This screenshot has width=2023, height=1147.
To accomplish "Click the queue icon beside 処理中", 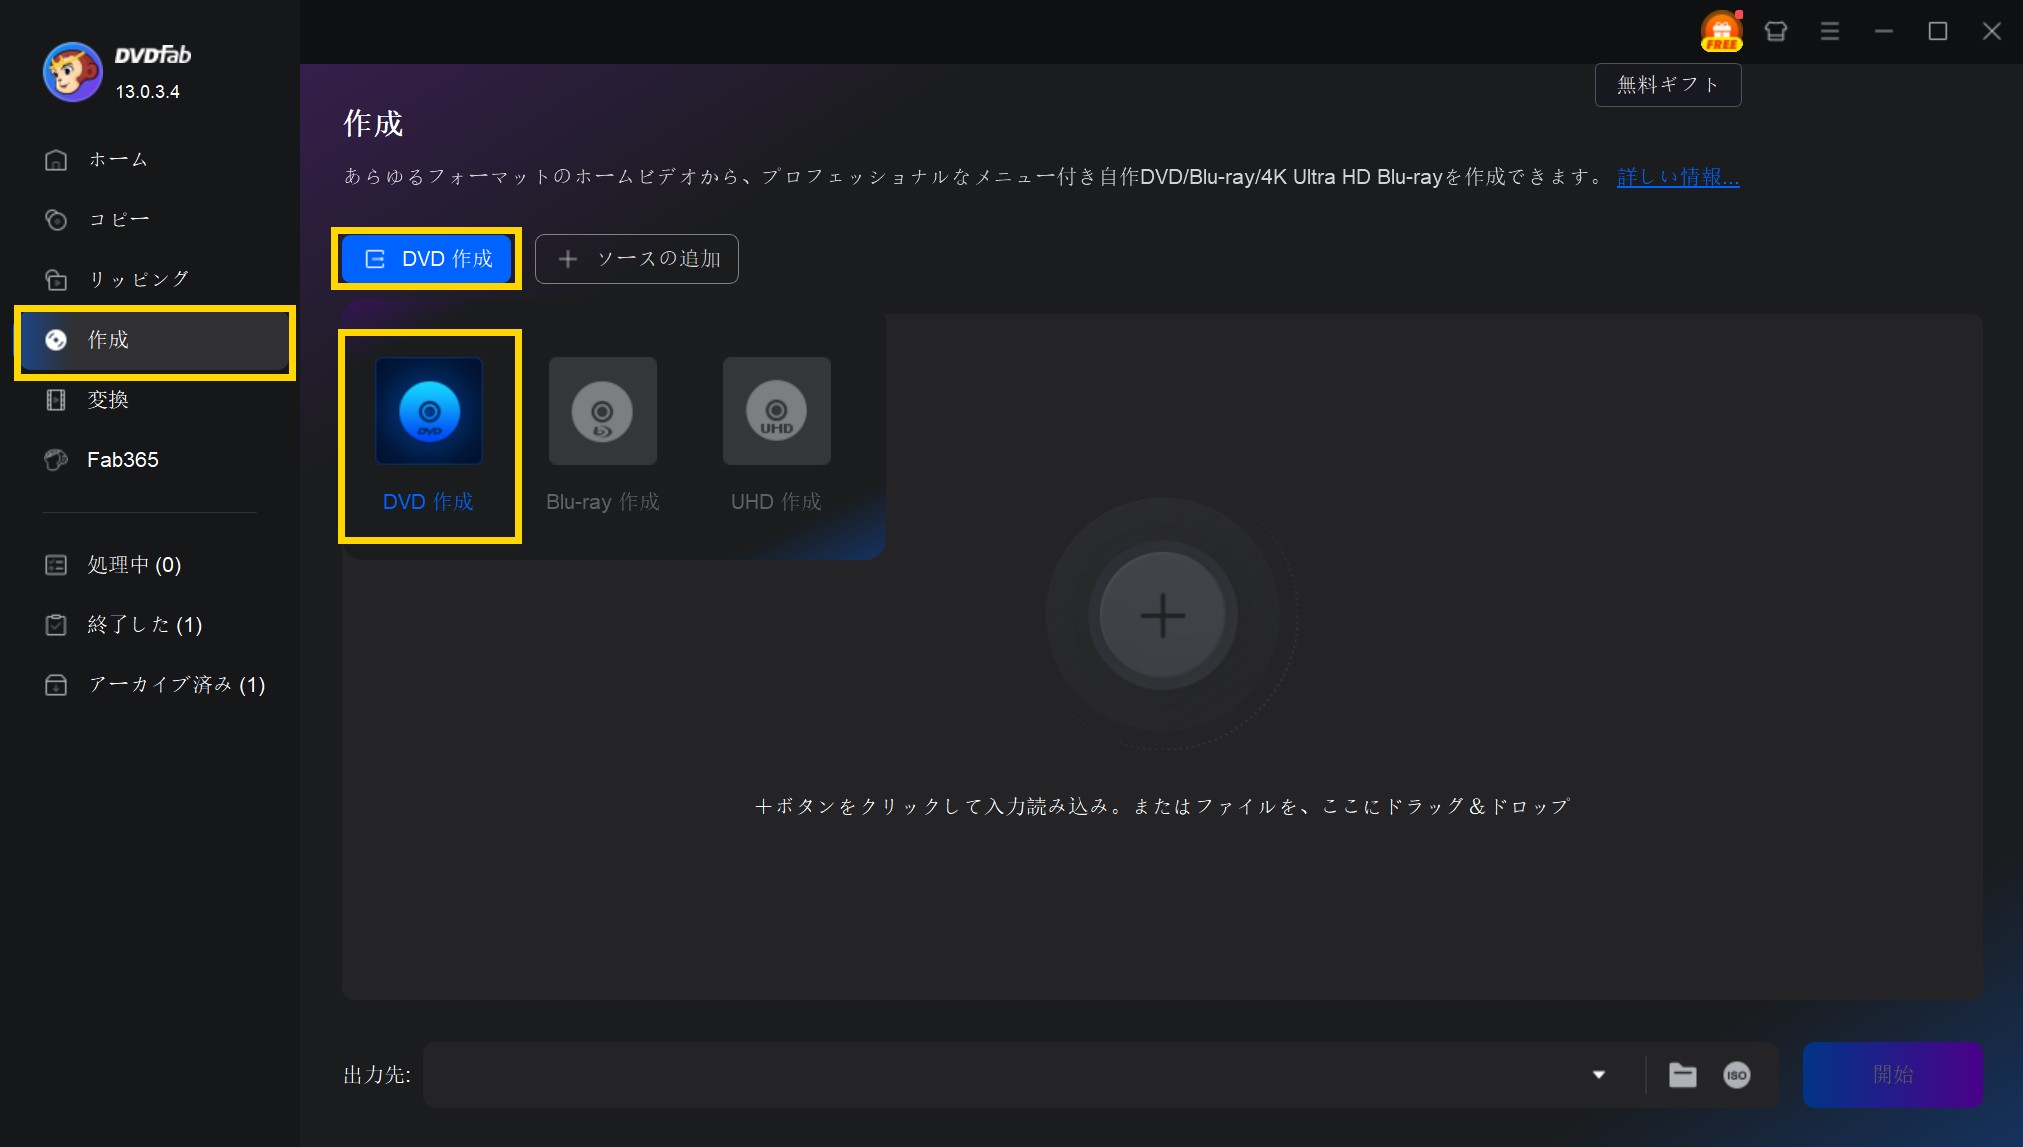I will [x=56, y=565].
